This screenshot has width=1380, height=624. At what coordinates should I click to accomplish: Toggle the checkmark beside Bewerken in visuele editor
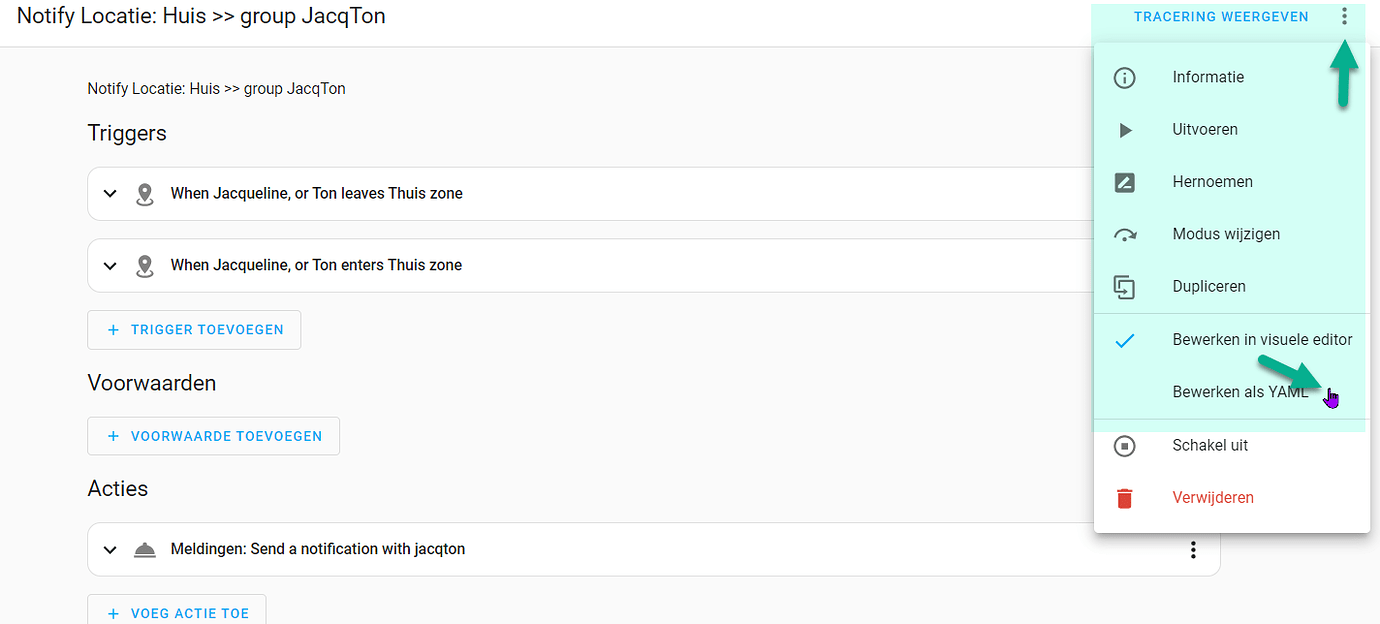[x=1125, y=340]
